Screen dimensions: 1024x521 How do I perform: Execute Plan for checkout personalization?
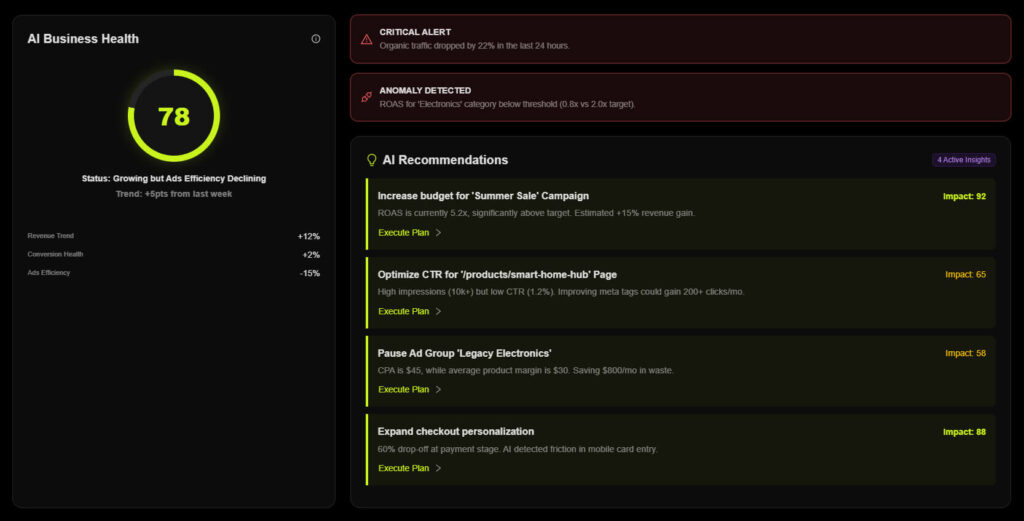point(403,468)
